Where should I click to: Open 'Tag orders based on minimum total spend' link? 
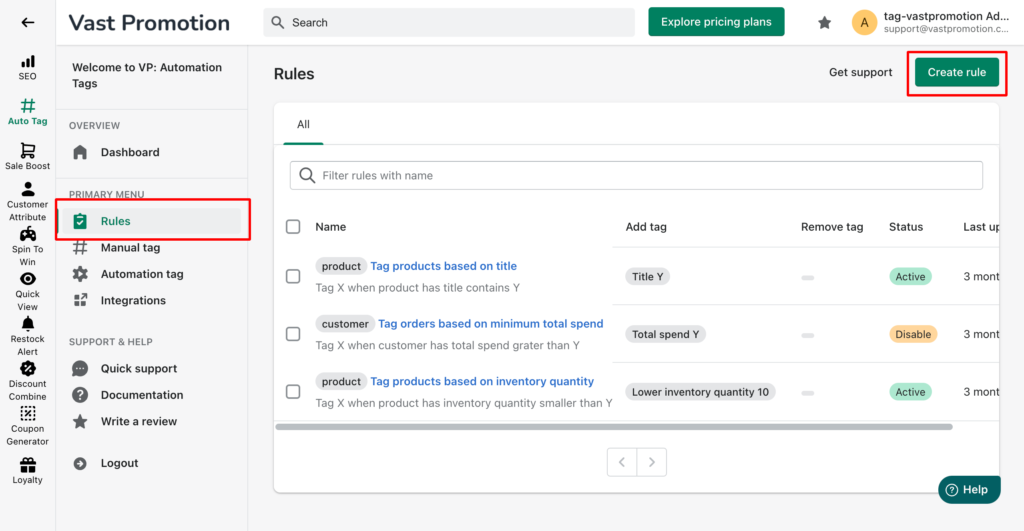[x=490, y=323]
